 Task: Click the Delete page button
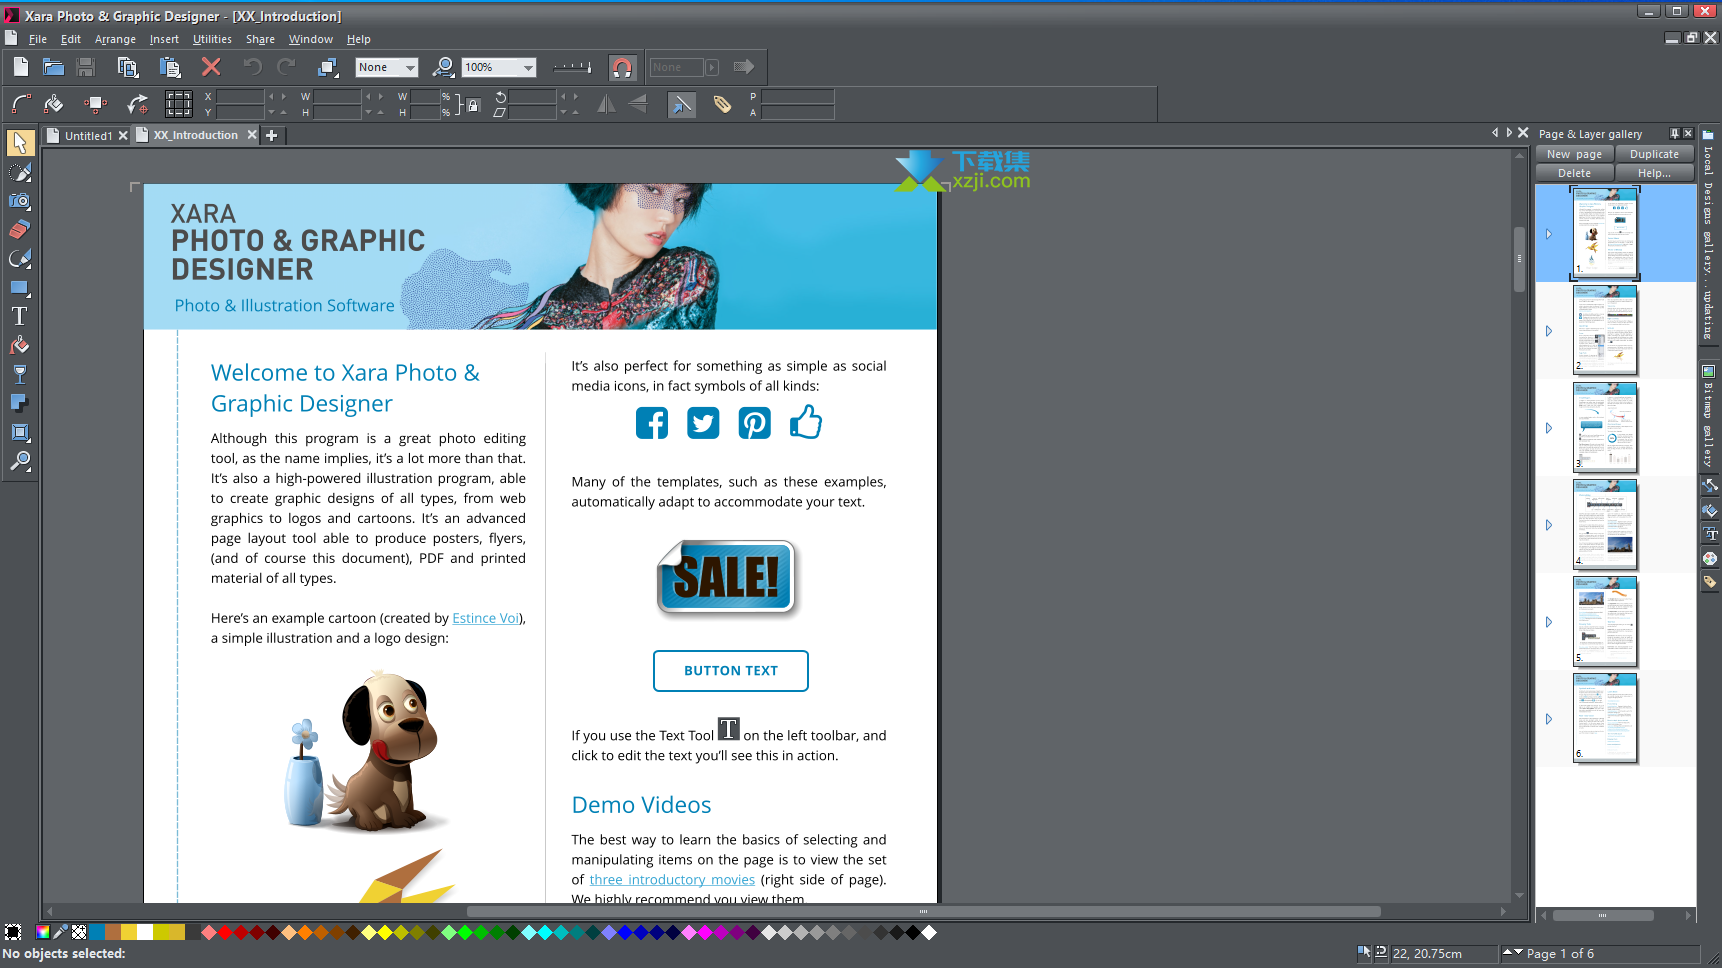click(1574, 173)
